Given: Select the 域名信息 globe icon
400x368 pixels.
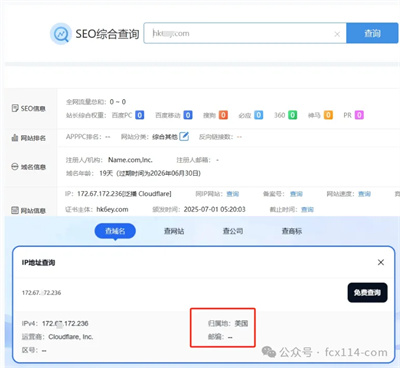Looking at the screenshot, I should [15, 166].
